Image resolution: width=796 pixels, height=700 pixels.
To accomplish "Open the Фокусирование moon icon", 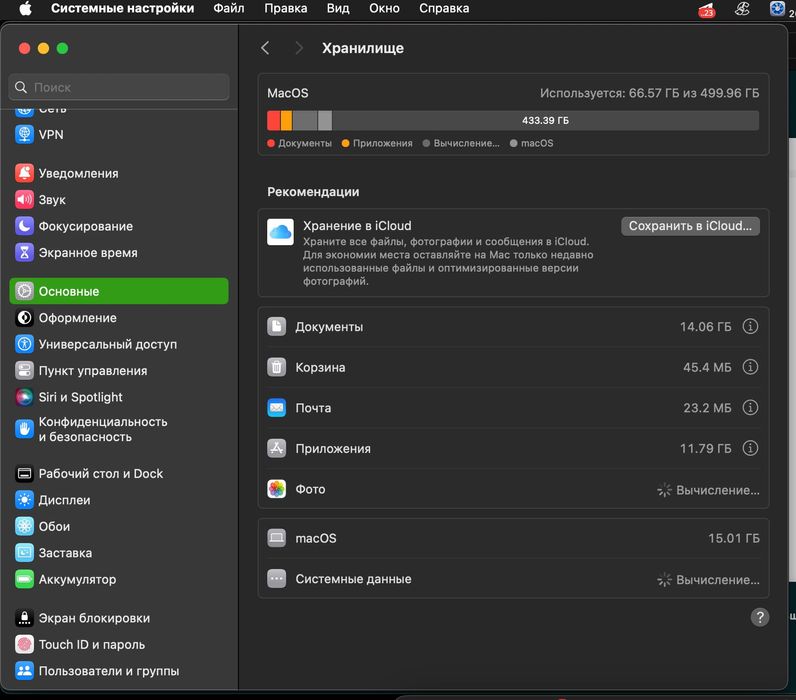I will coord(24,226).
